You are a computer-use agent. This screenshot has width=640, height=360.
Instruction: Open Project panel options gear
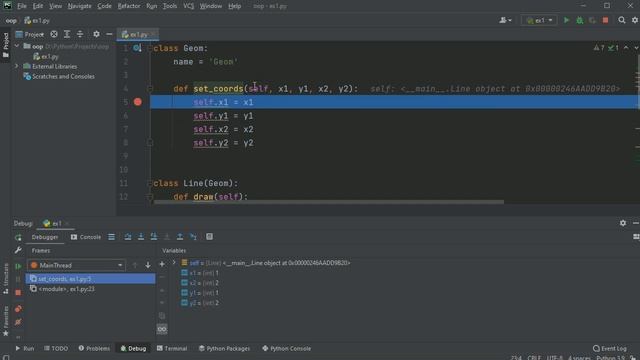click(x=96, y=34)
